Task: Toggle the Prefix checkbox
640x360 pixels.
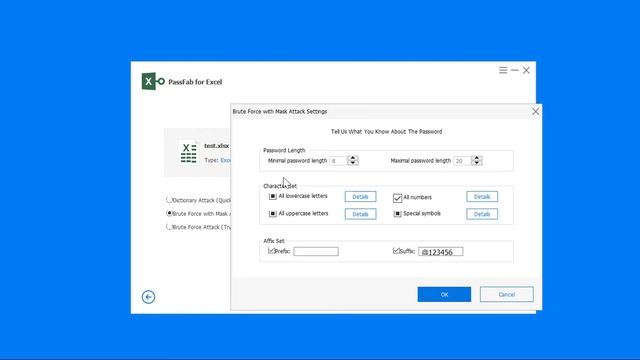Action: point(271,251)
